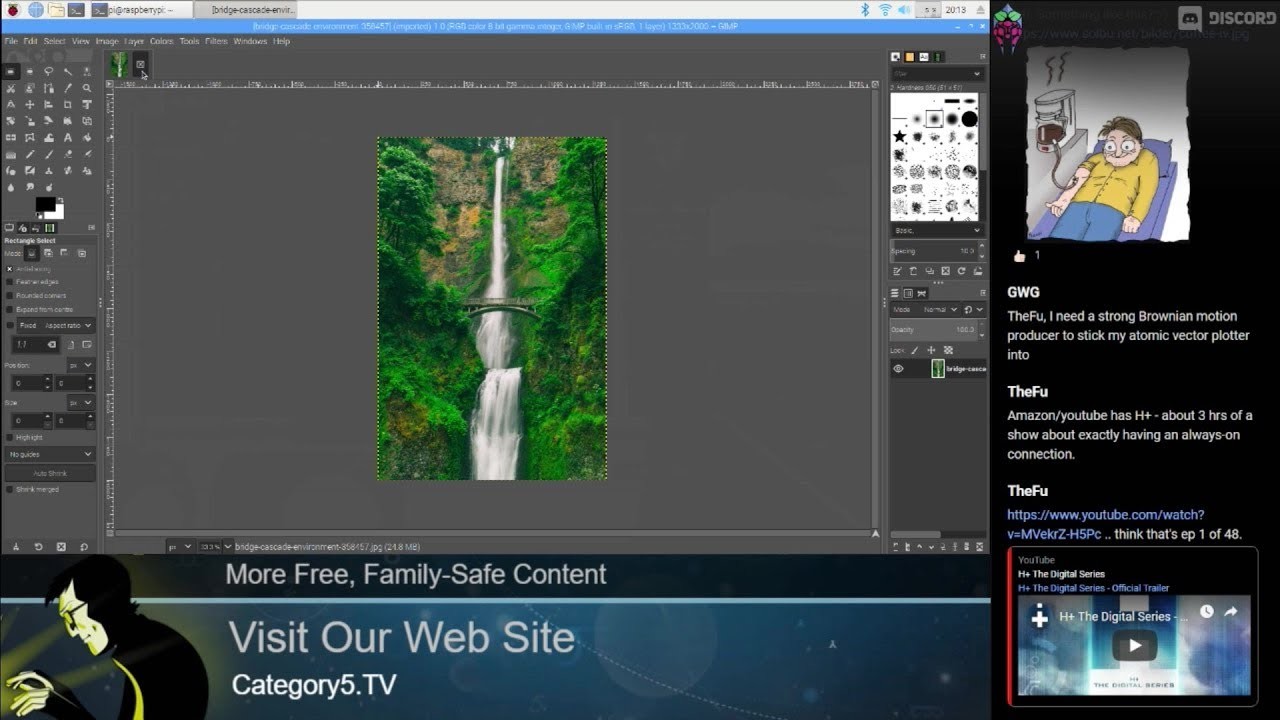Image resolution: width=1280 pixels, height=720 pixels.
Task: Toggle Antialiasing checkbox
Action: click(10, 269)
